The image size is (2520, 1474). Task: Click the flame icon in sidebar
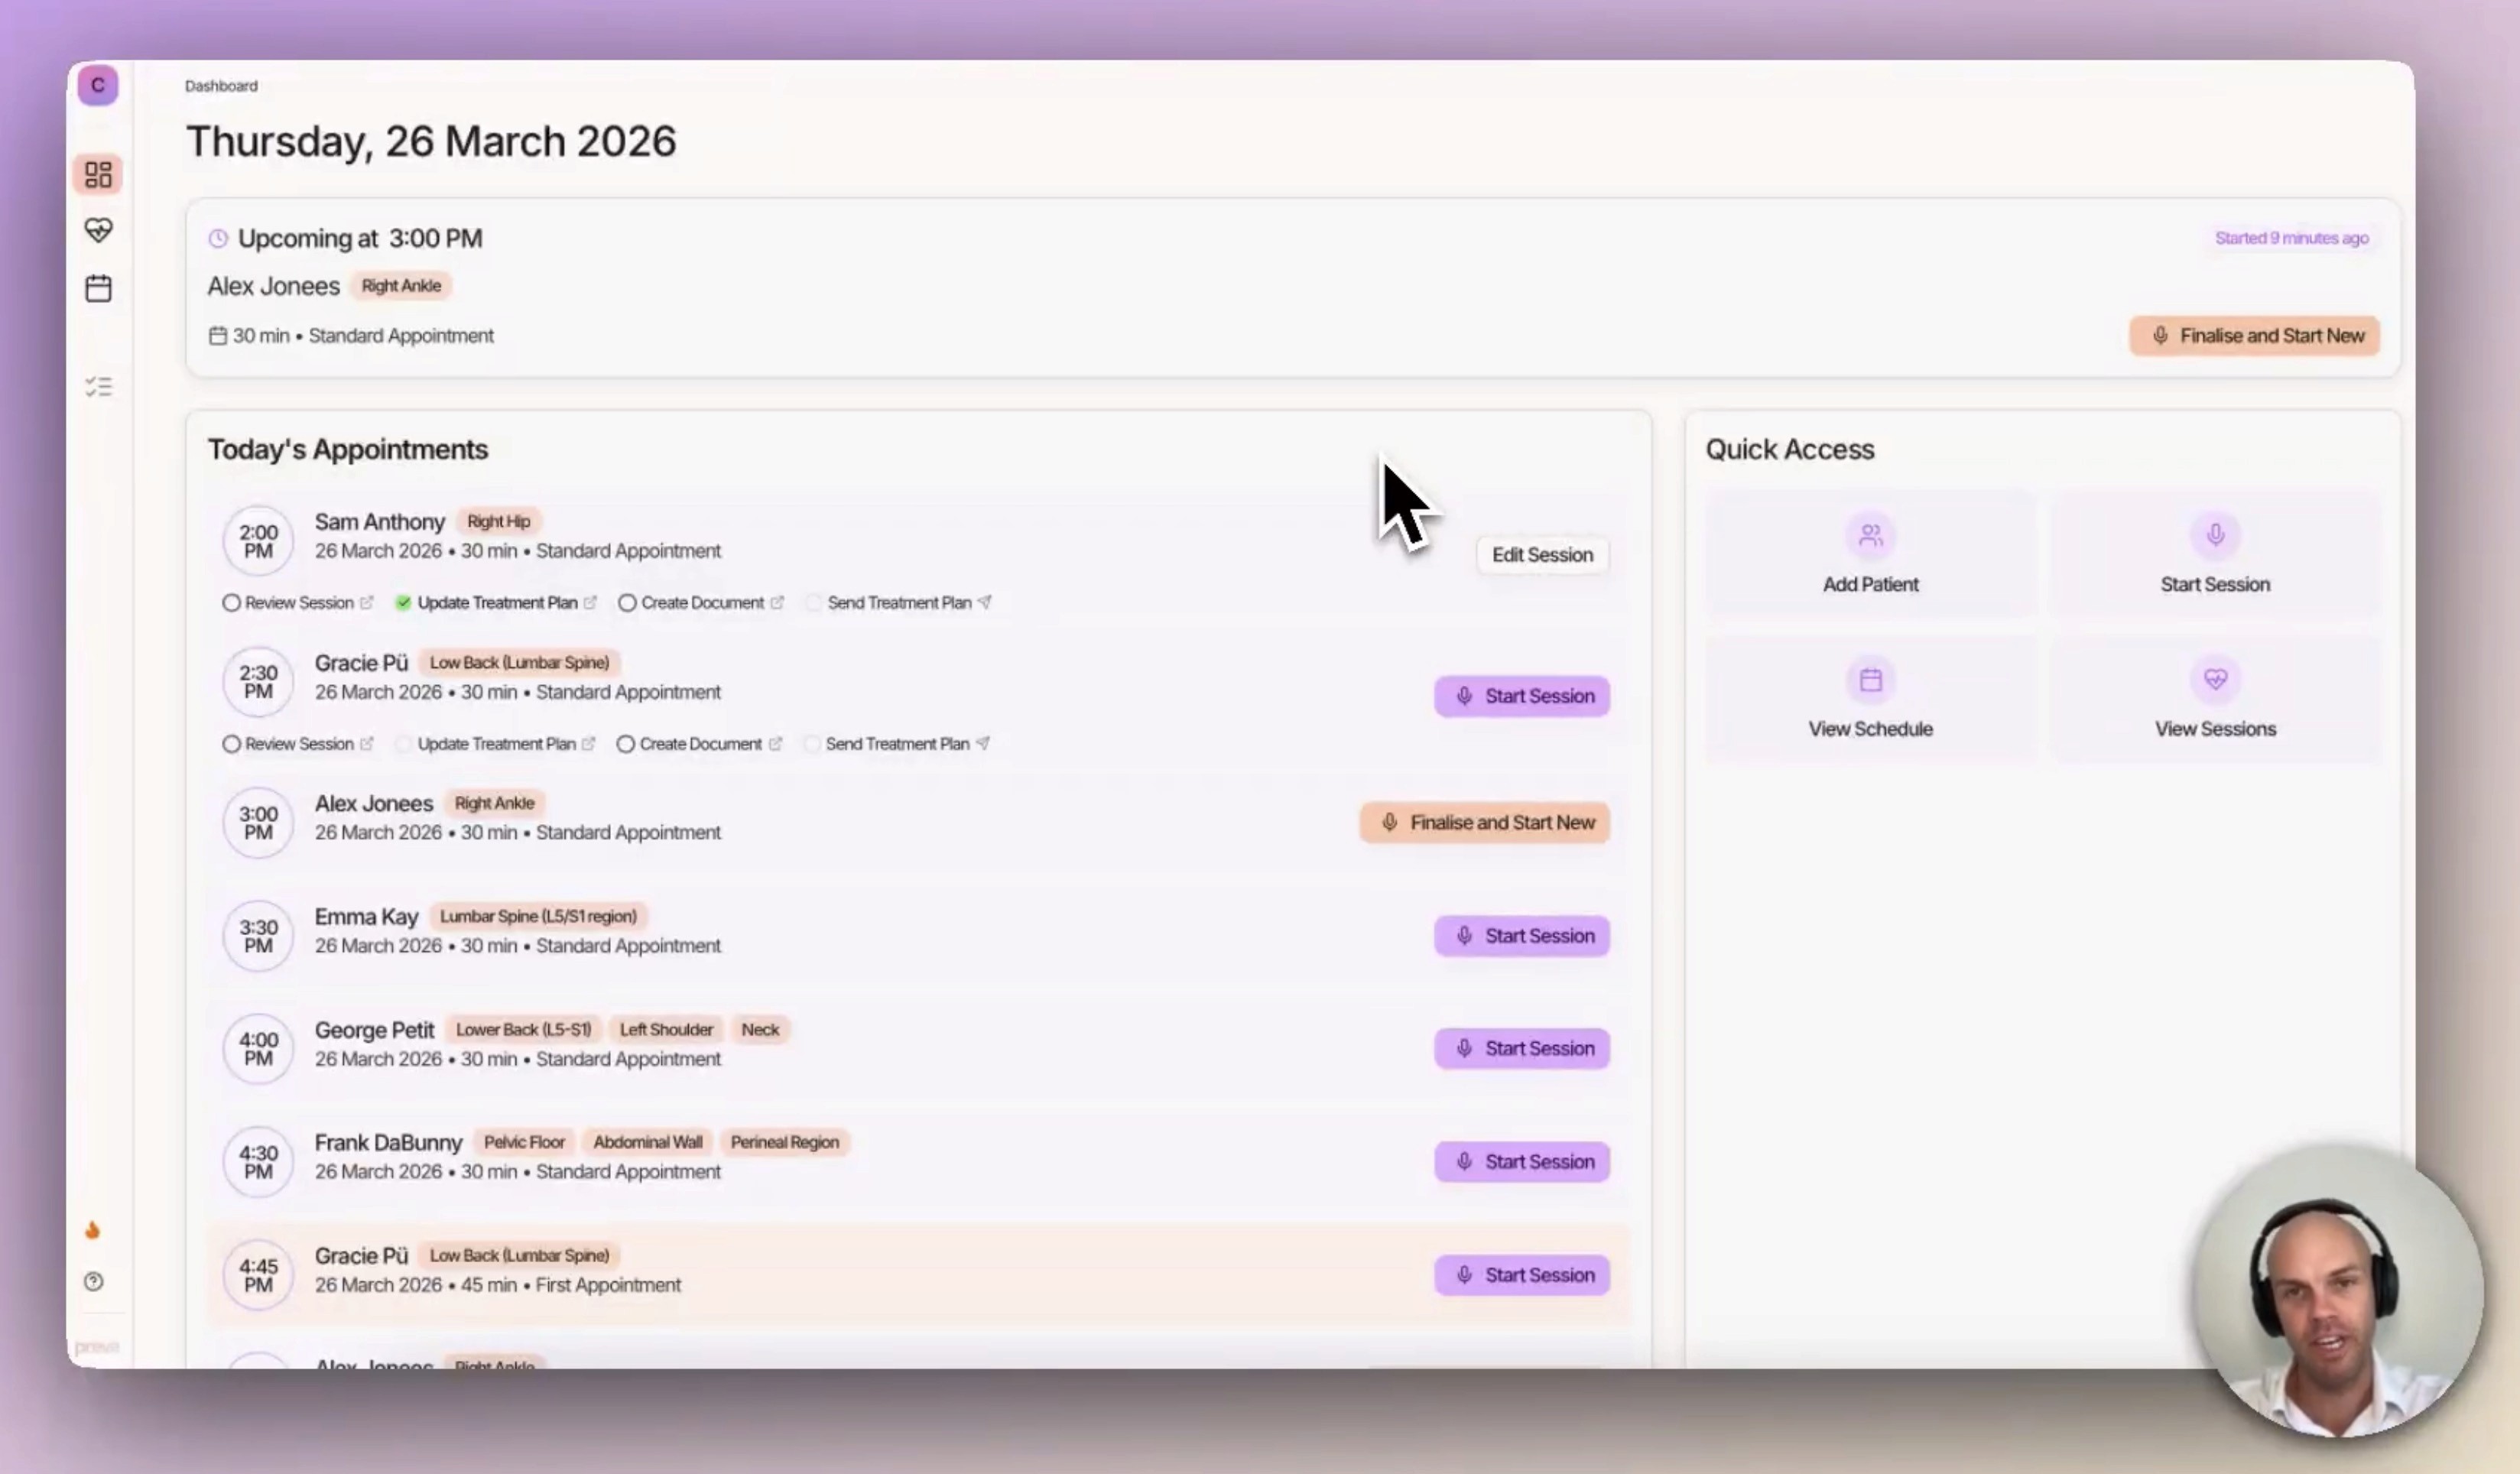point(93,1230)
